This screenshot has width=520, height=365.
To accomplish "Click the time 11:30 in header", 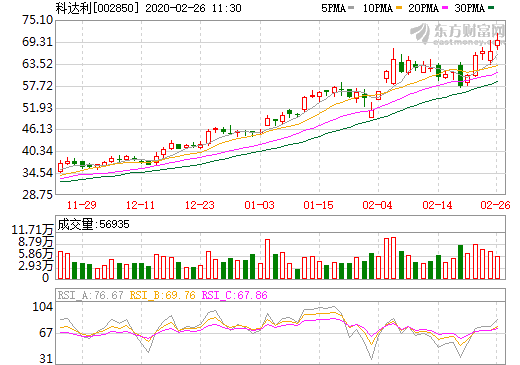I will (x=227, y=8).
